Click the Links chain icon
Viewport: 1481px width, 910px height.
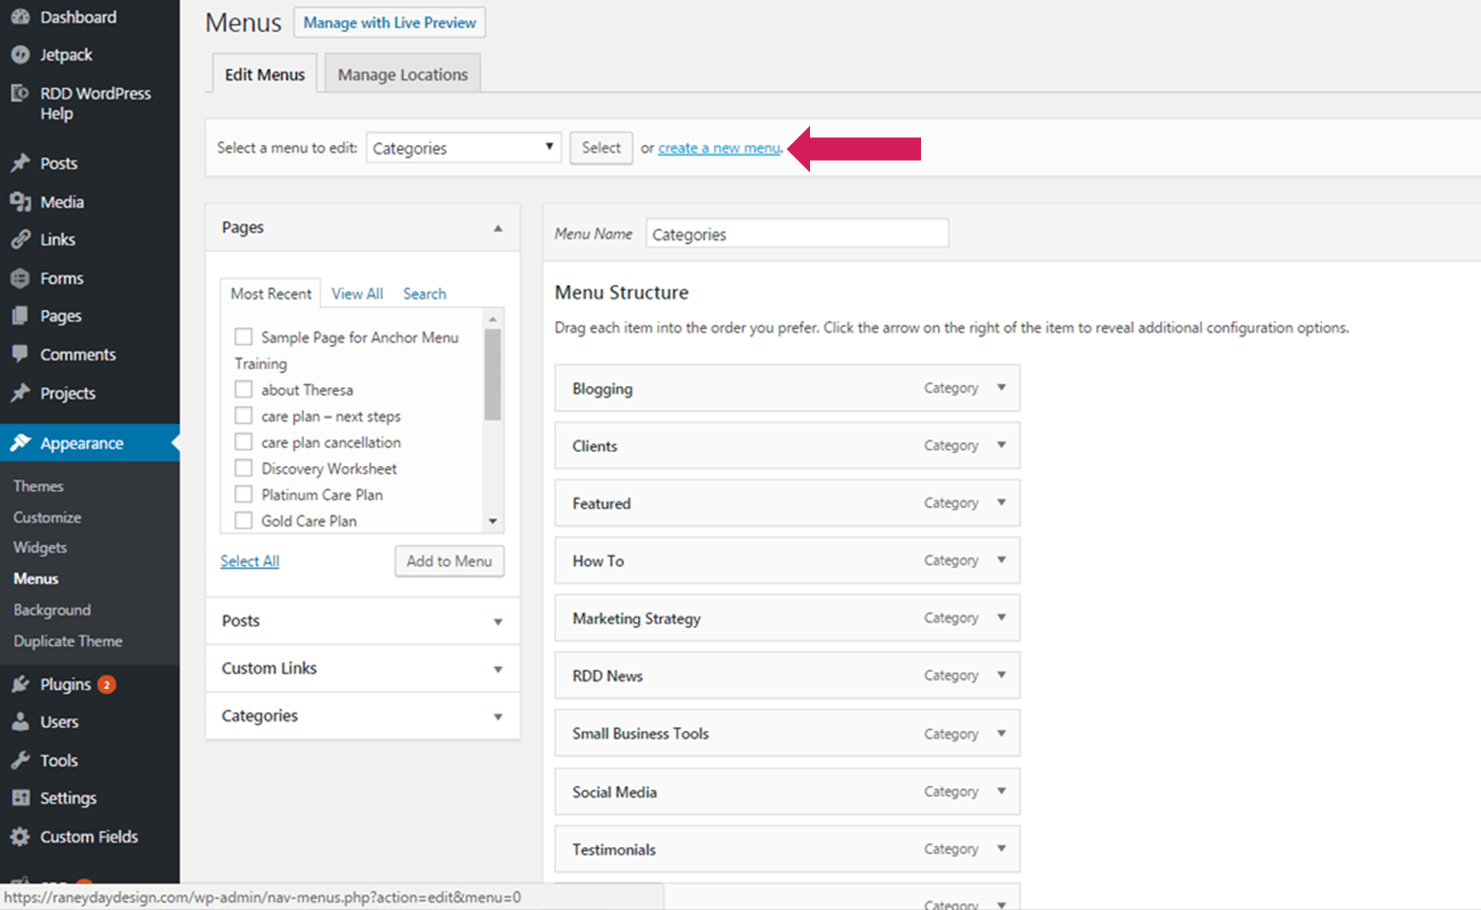coord(20,240)
